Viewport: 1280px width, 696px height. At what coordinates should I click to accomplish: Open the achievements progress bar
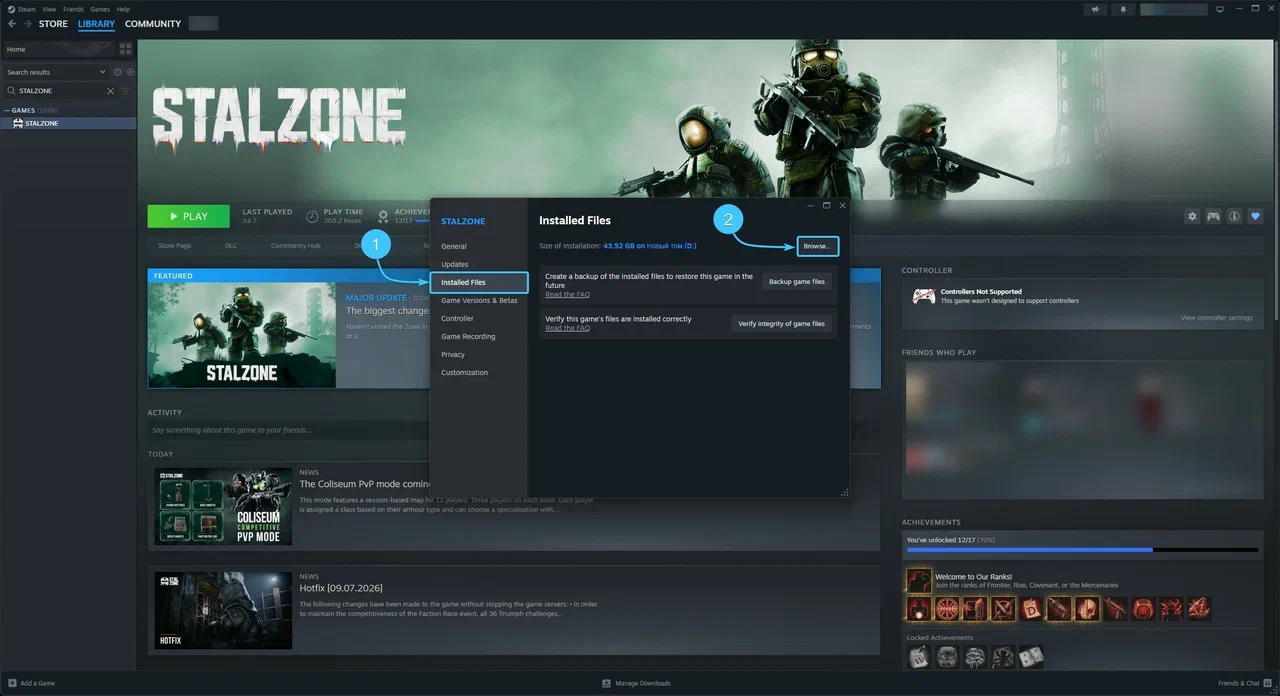point(1082,549)
